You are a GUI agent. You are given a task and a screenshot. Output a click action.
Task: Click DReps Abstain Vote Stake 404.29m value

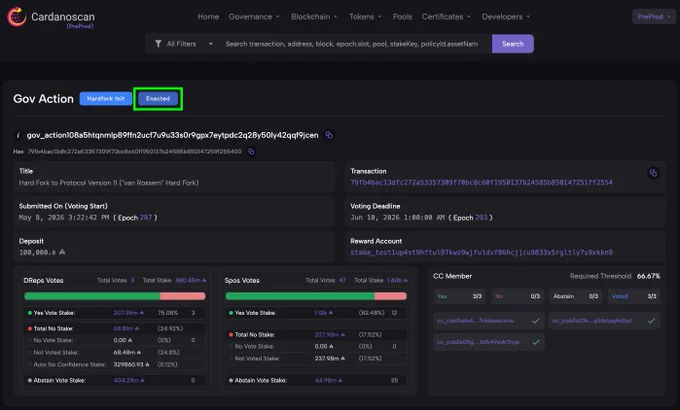pyautogui.click(x=129, y=380)
